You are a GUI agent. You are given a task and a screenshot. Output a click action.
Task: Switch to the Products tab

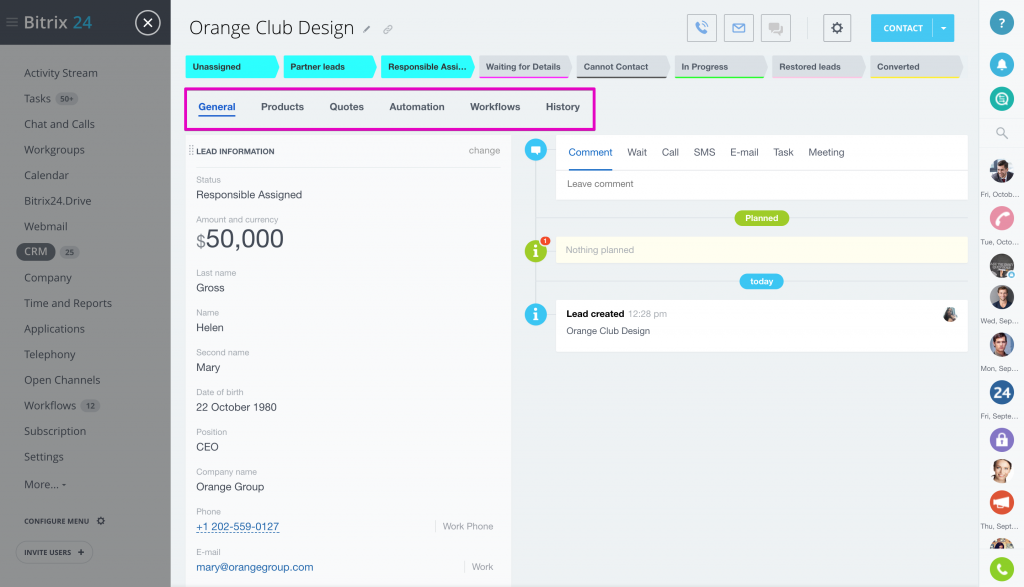(x=282, y=107)
